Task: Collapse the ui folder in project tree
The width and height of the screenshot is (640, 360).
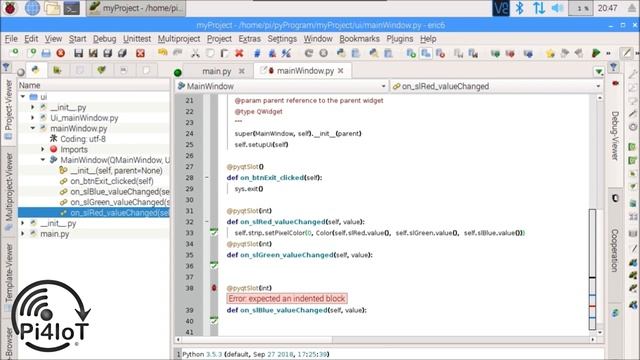Action: point(23,97)
